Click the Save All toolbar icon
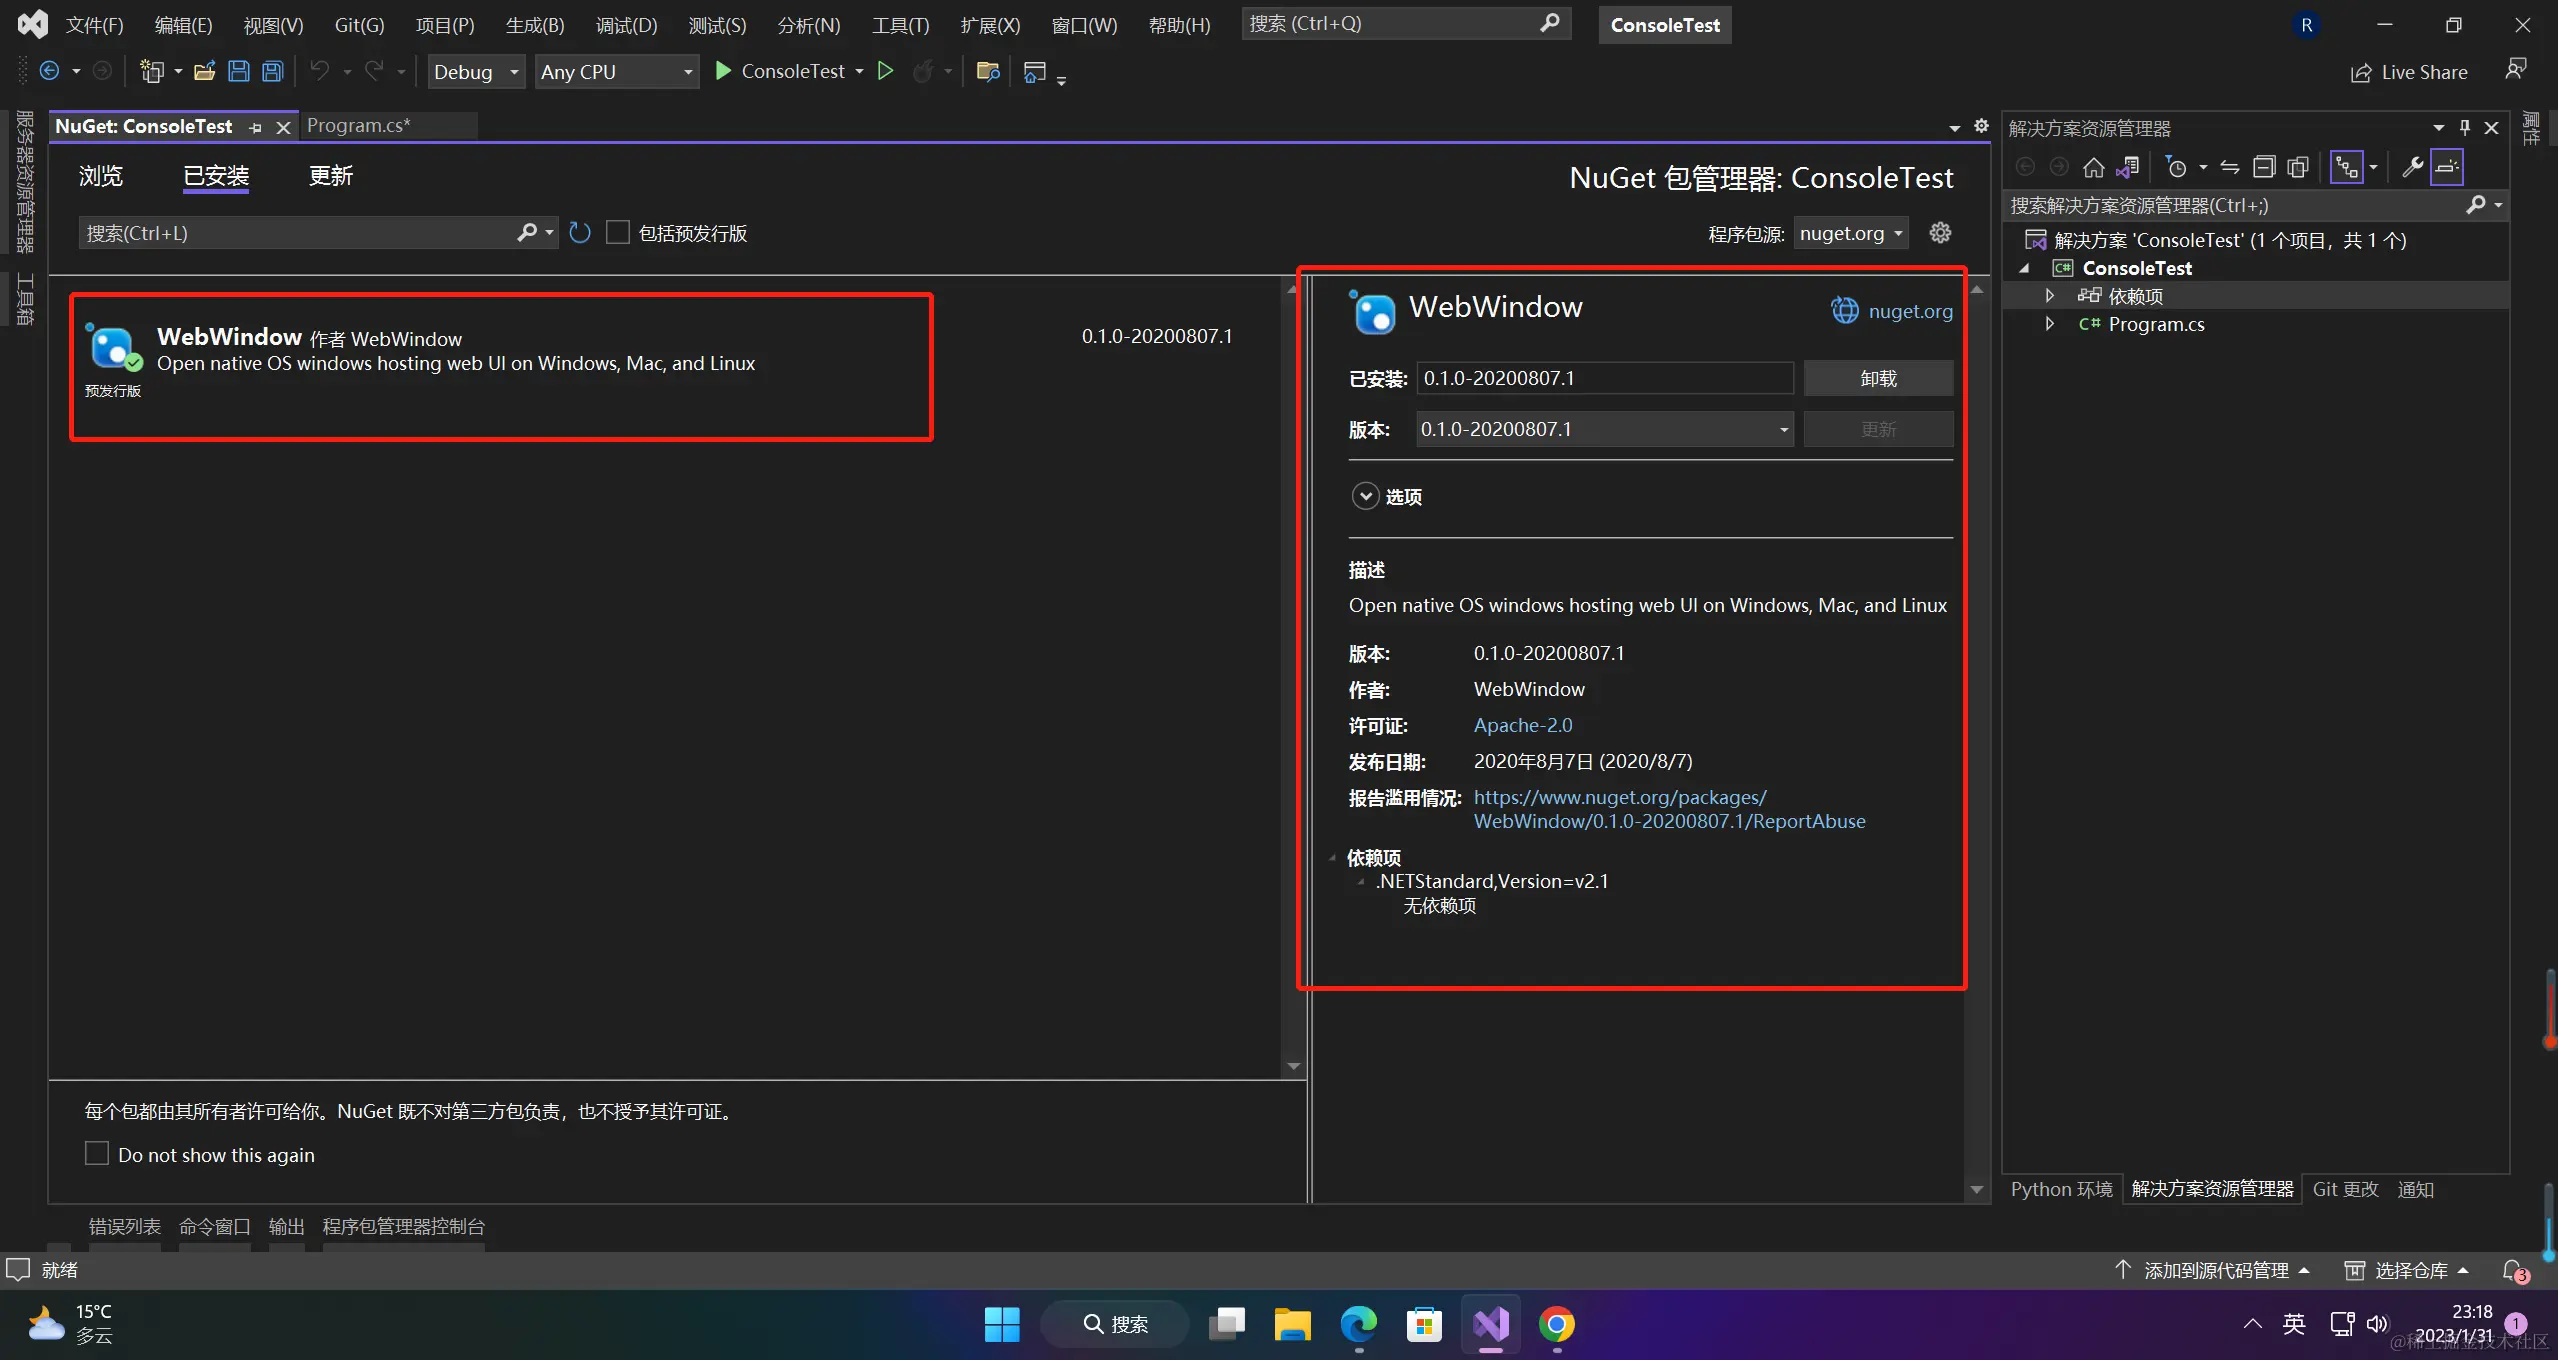 (272, 71)
